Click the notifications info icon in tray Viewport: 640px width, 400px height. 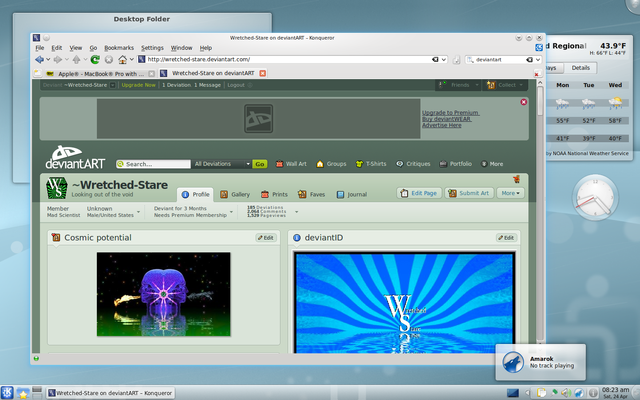pyautogui.click(x=592, y=393)
